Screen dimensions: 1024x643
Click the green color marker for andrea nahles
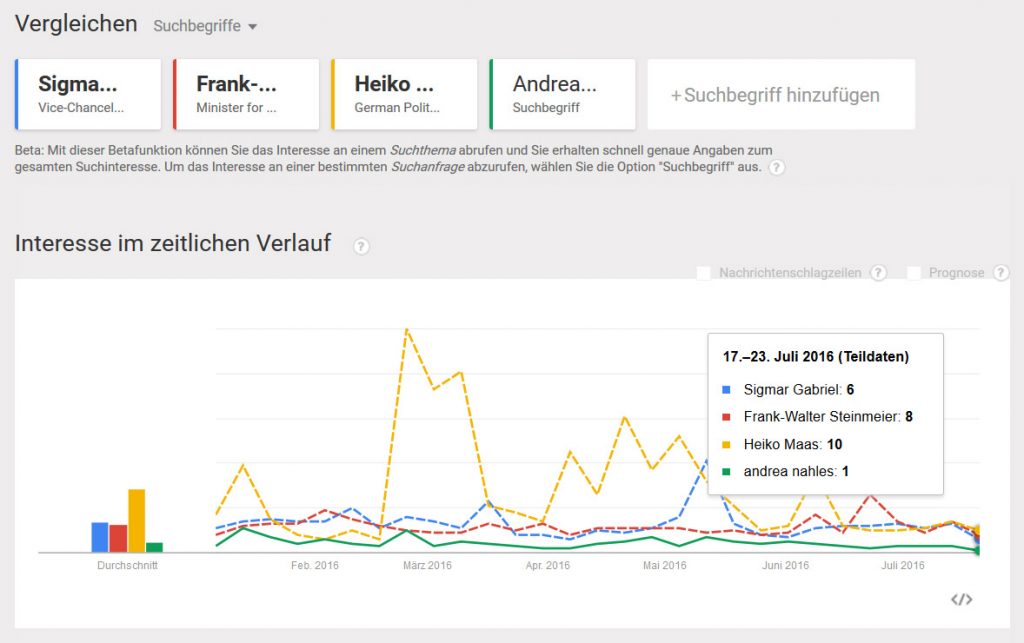pyautogui.click(x=491, y=94)
